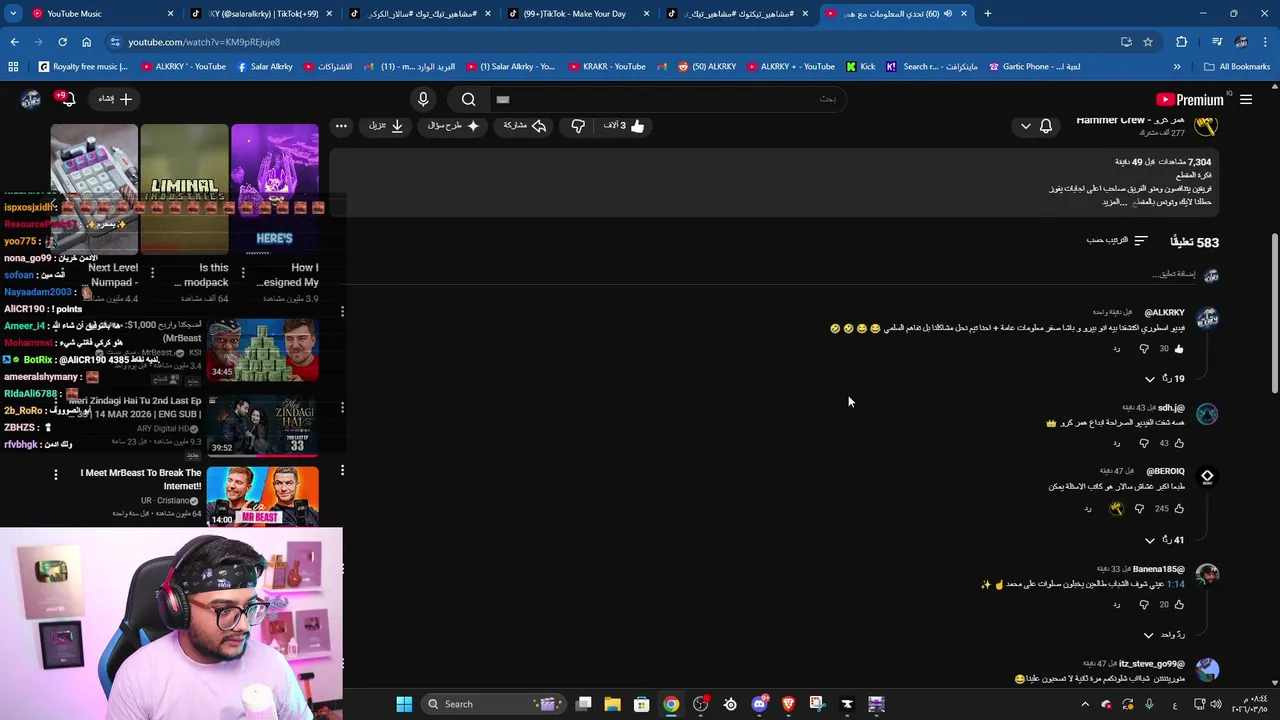The image size is (1280, 720).
Task: Open the three-dot more actions menu
Action: click(x=341, y=126)
